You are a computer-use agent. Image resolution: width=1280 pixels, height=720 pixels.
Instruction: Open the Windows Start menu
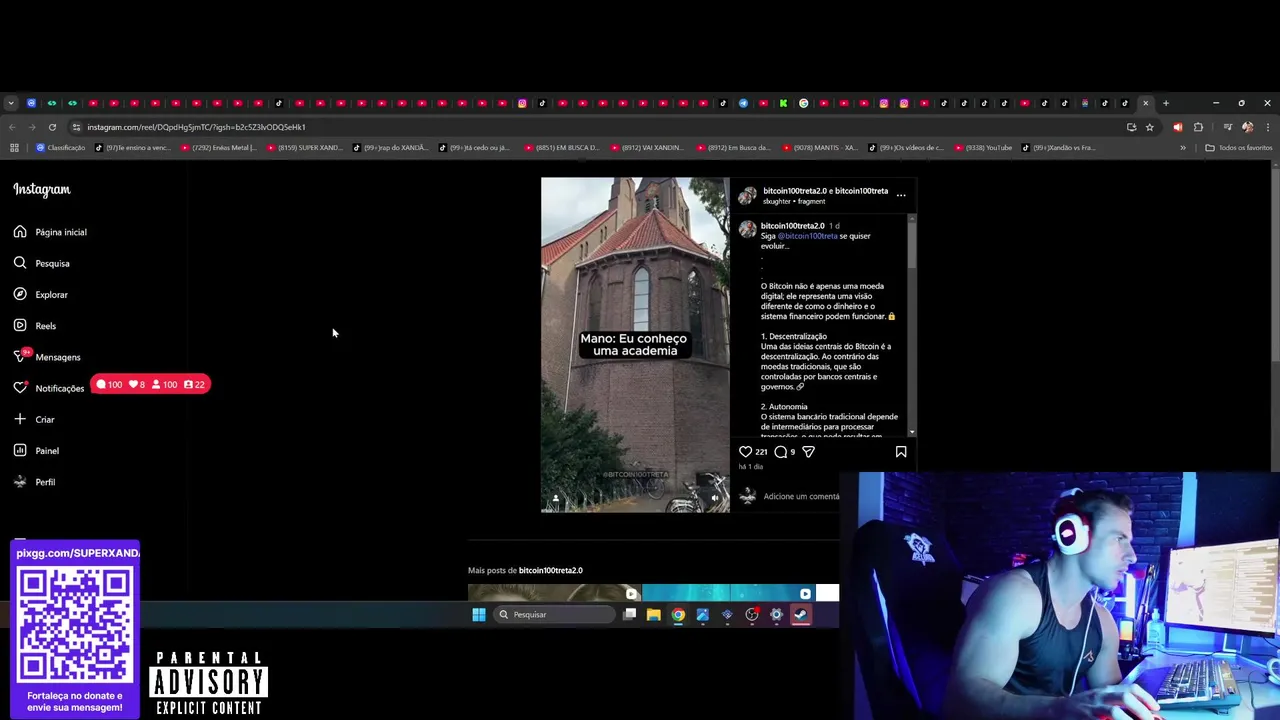[479, 615]
